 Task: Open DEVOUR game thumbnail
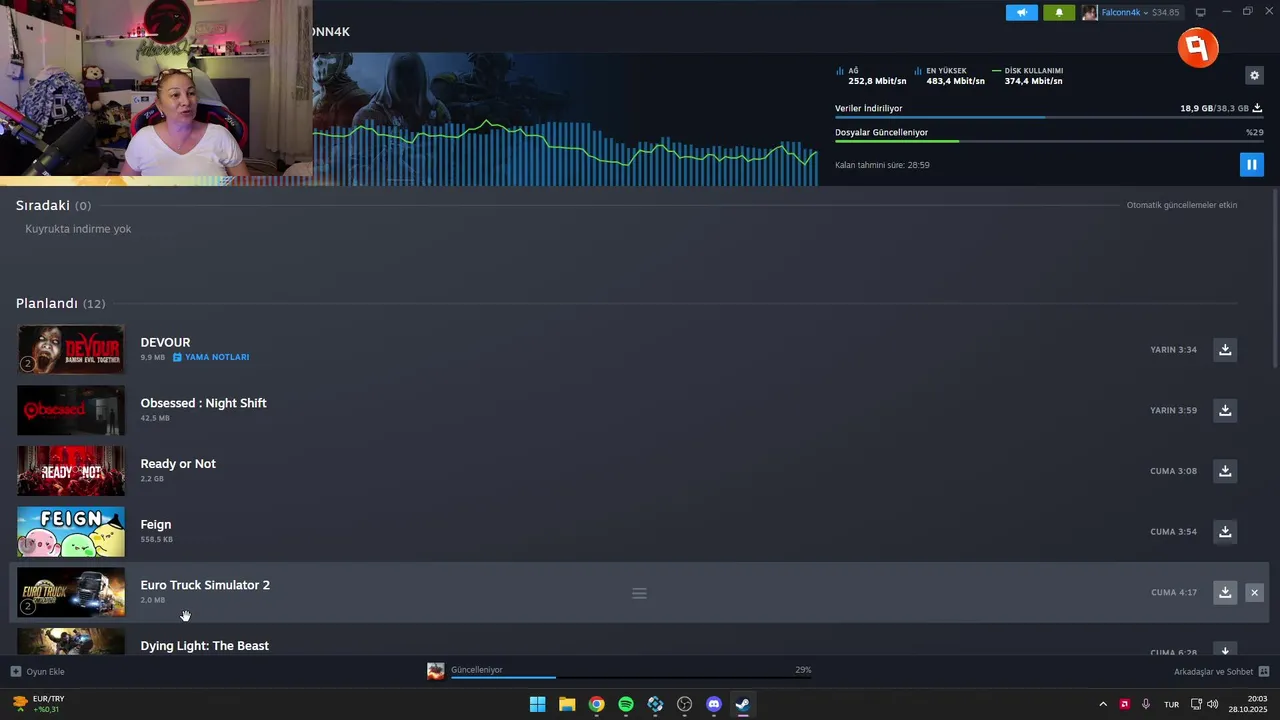coord(71,349)
